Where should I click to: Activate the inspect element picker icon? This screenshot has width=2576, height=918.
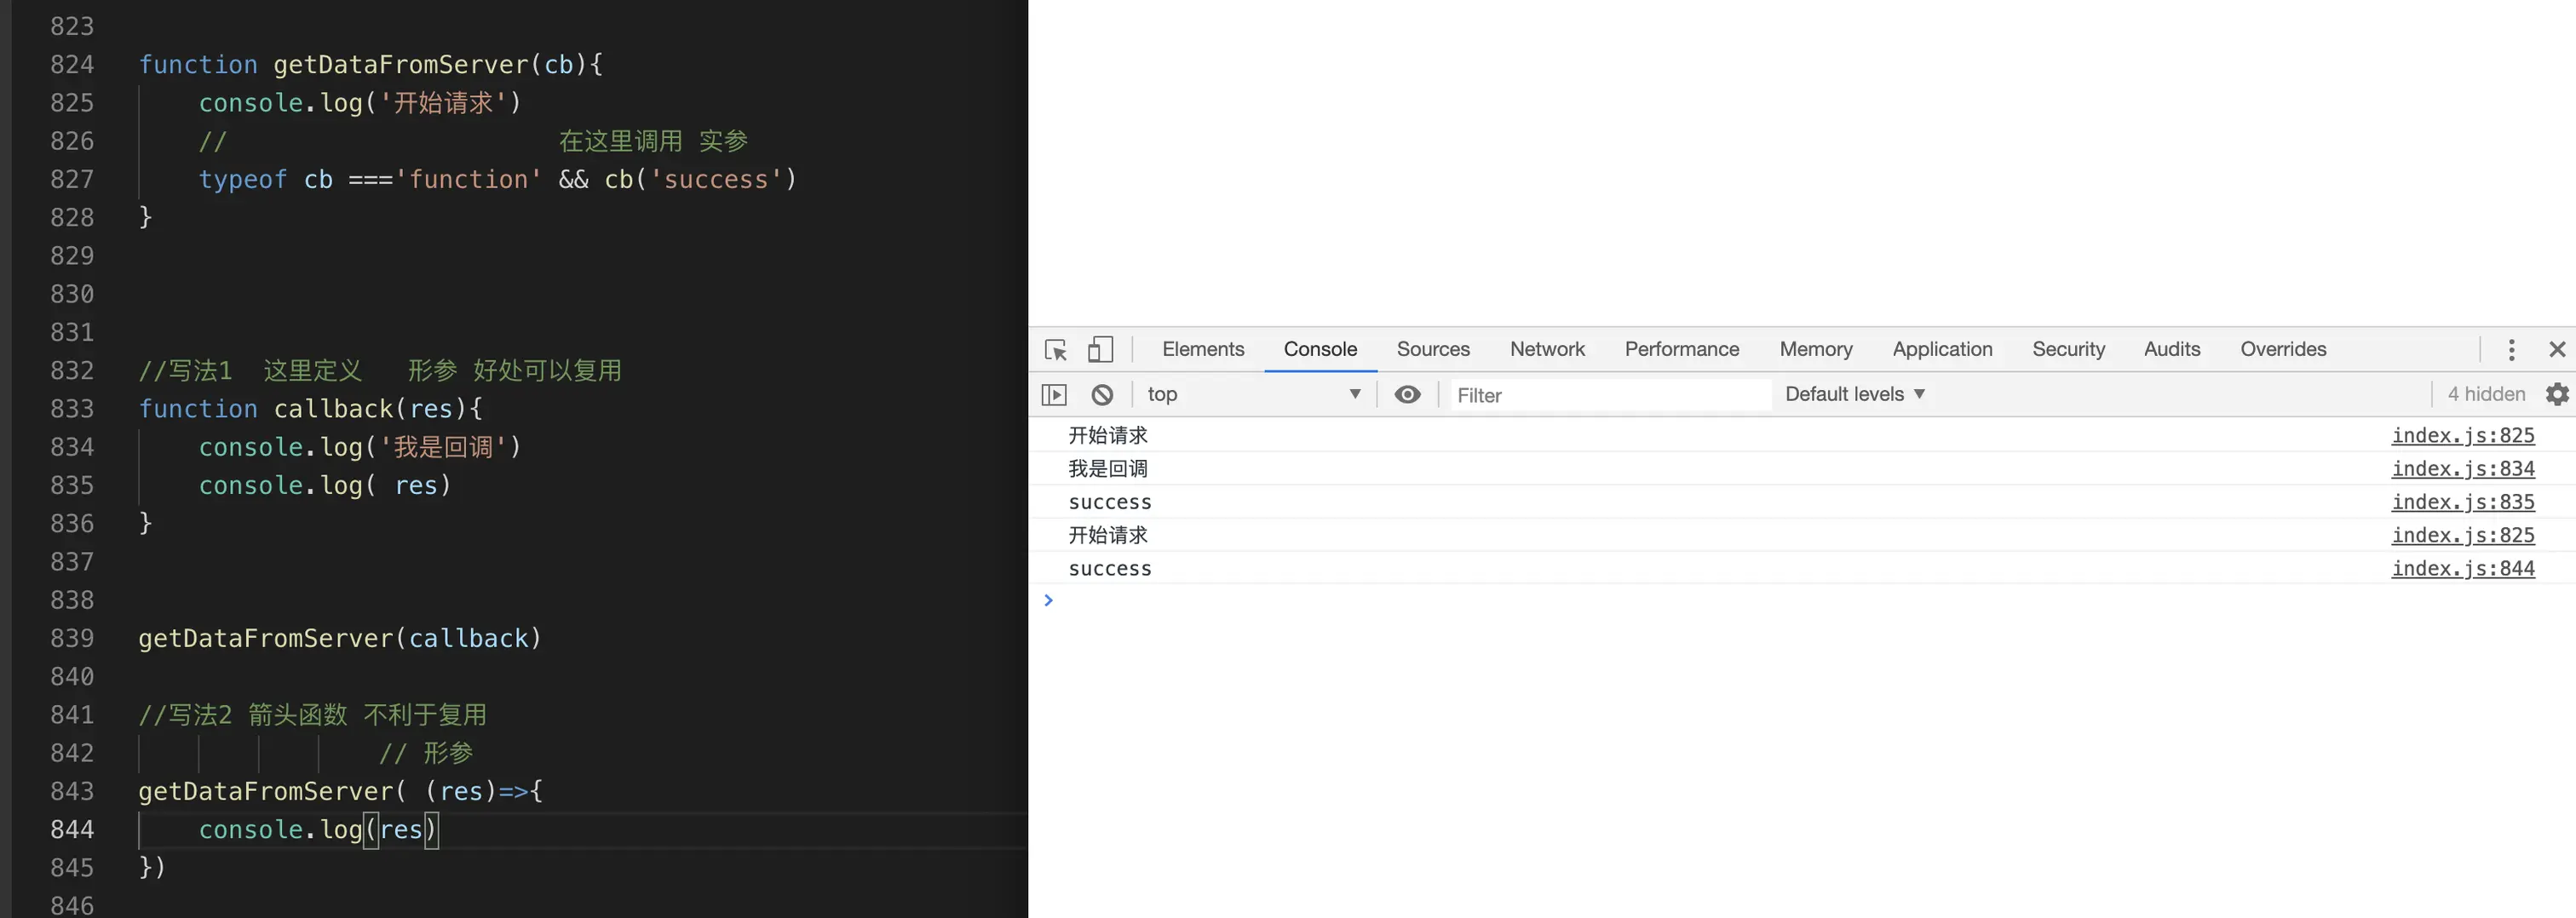pyautogui.click(x=1056, y=350)
